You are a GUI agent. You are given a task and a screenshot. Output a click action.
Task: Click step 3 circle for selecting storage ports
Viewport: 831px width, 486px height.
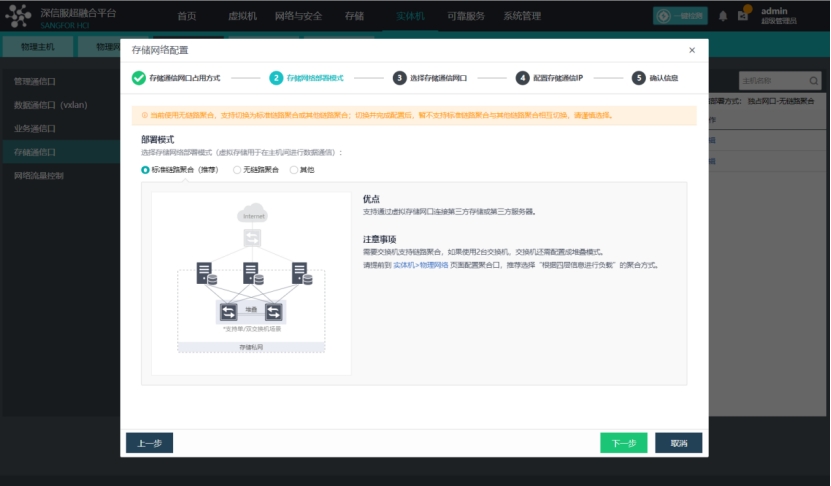click(399, 78)
